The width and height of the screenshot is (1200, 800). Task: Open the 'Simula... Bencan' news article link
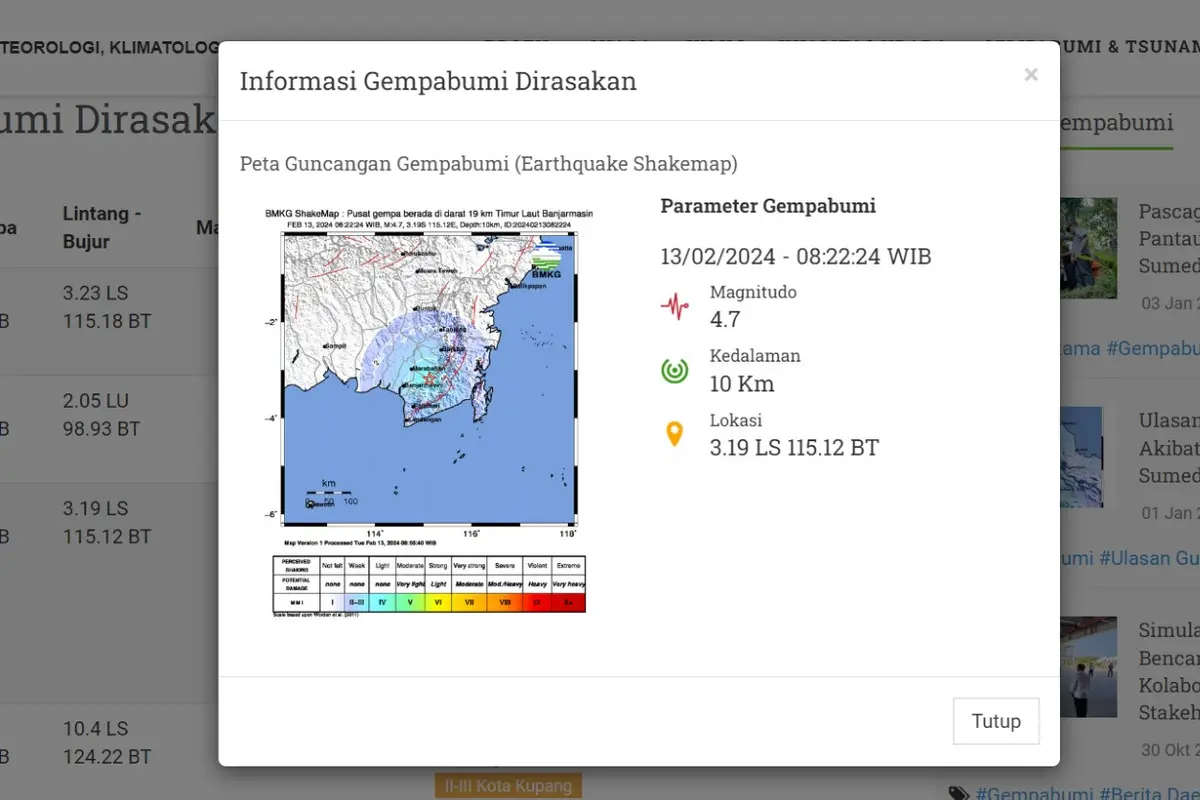pyautogui.click(x=1169, y=671)
